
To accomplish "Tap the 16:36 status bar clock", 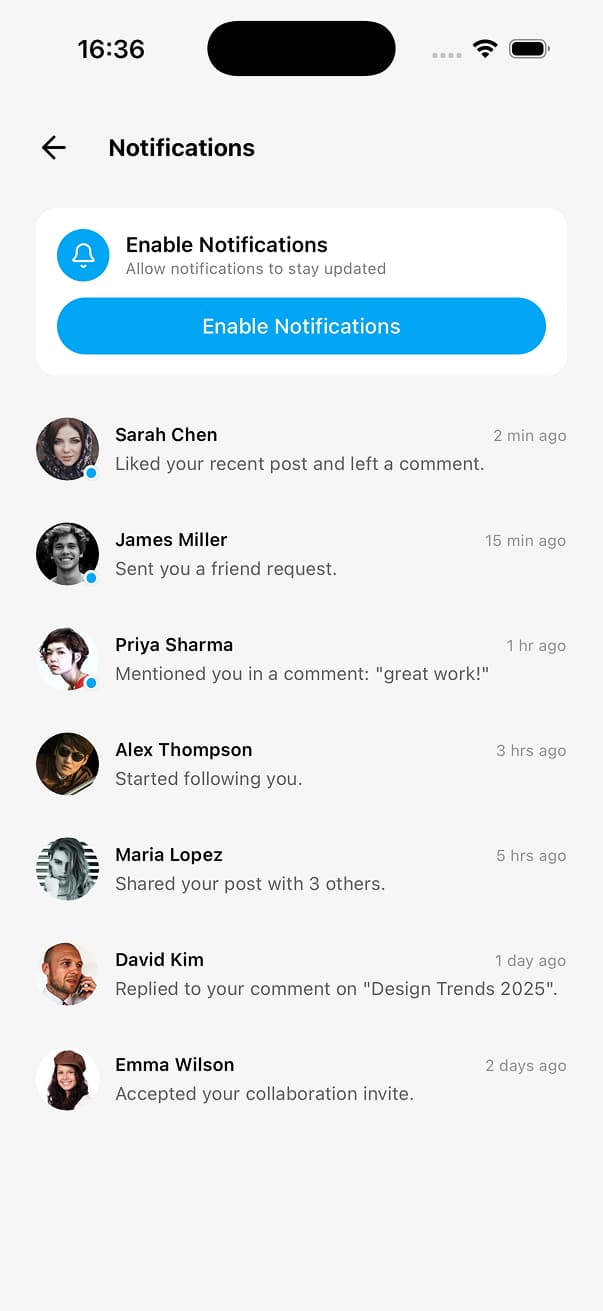I will [111, 49].
